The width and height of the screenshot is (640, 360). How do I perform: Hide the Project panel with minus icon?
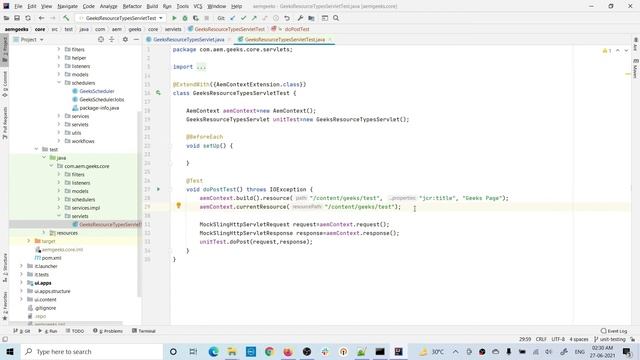click(136, 40)
